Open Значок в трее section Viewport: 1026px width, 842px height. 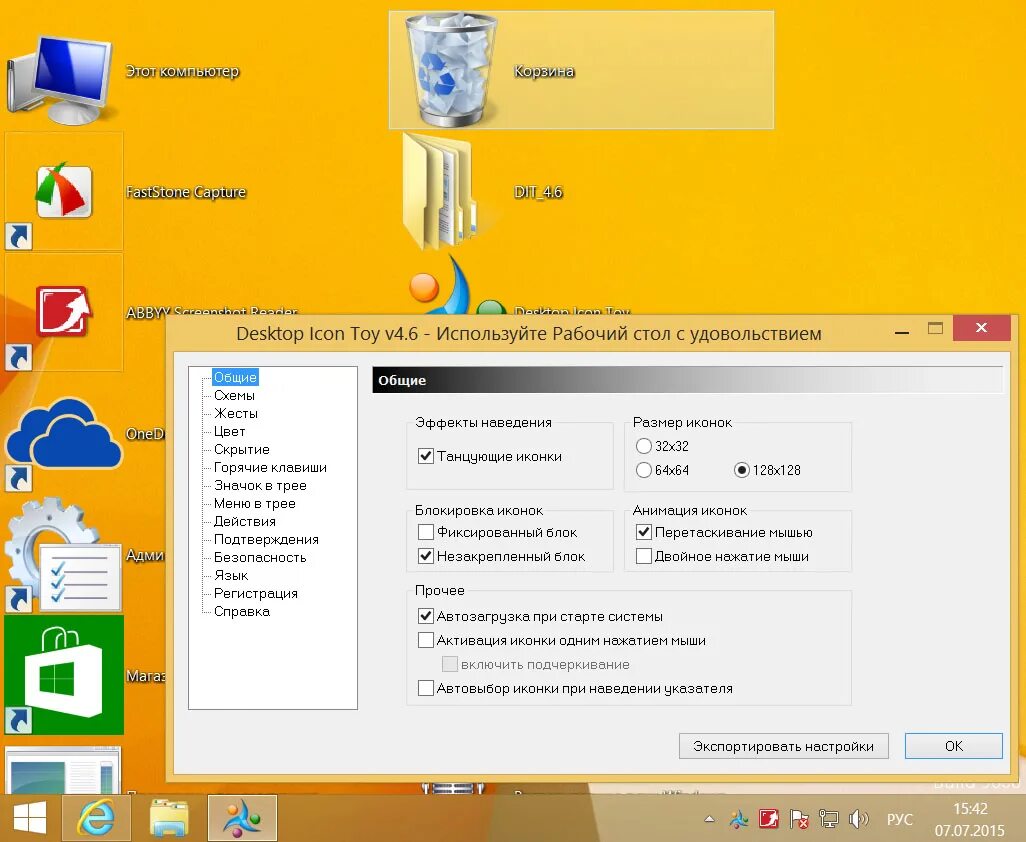(x=260, y=485)
